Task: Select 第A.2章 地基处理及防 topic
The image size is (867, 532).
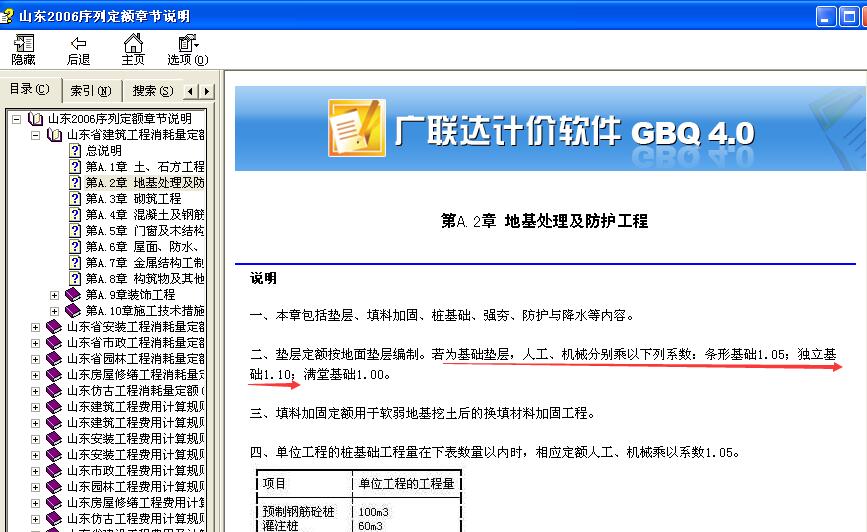Action: point(145,182)
